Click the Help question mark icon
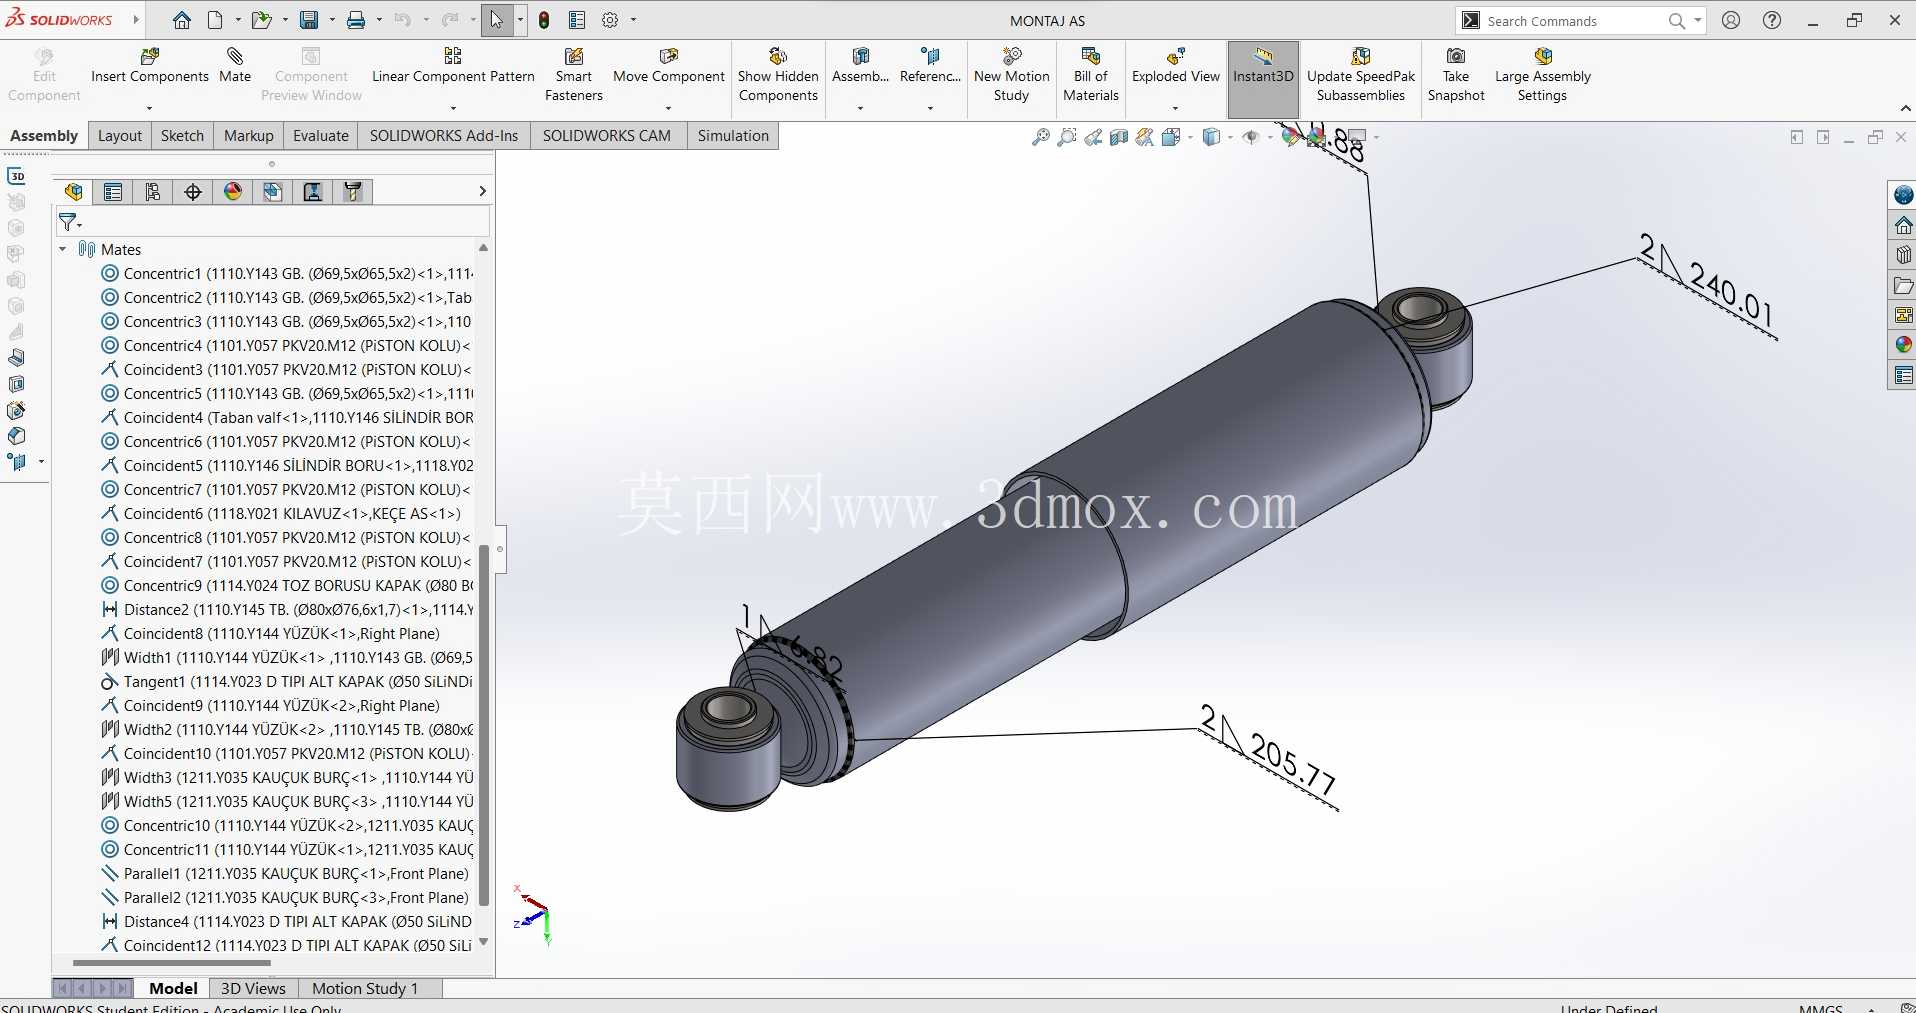The width and height of the screenshot is (1916, 1013). (1772, 20)
